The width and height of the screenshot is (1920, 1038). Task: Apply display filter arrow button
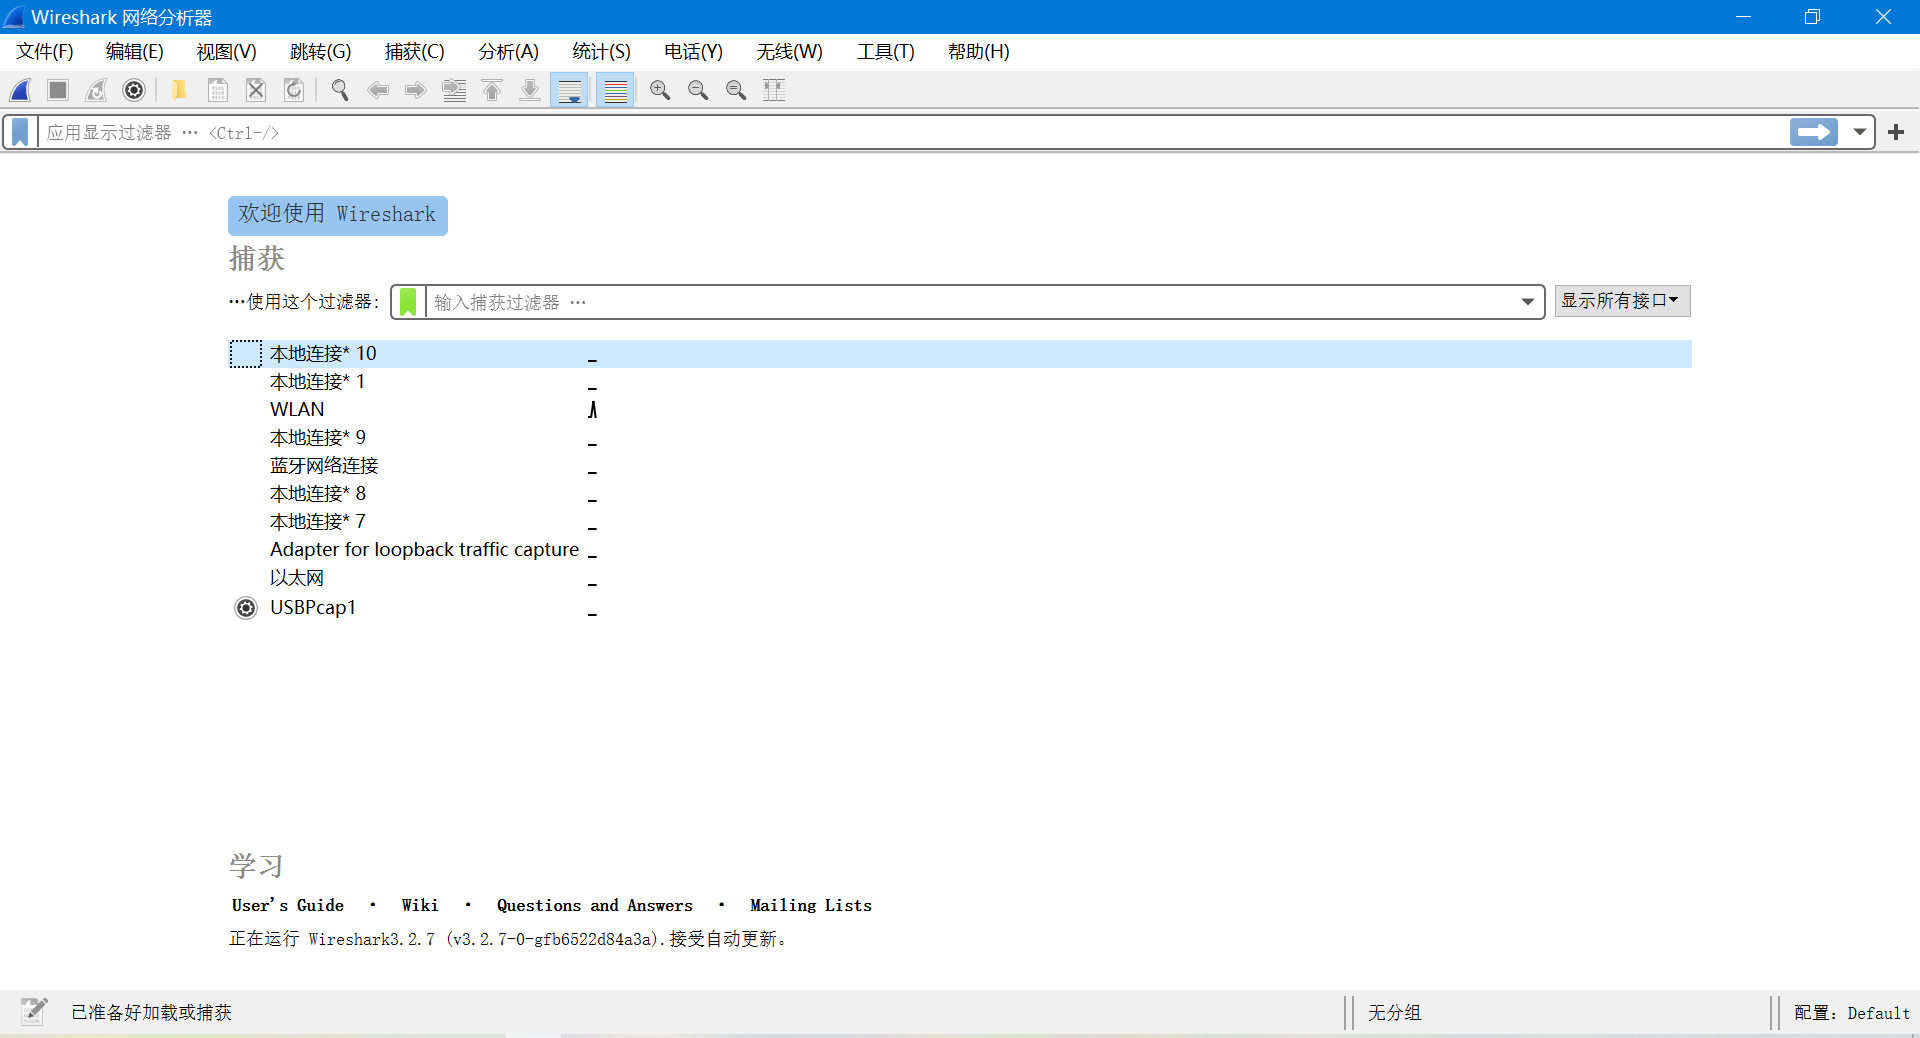[1814, 132]
